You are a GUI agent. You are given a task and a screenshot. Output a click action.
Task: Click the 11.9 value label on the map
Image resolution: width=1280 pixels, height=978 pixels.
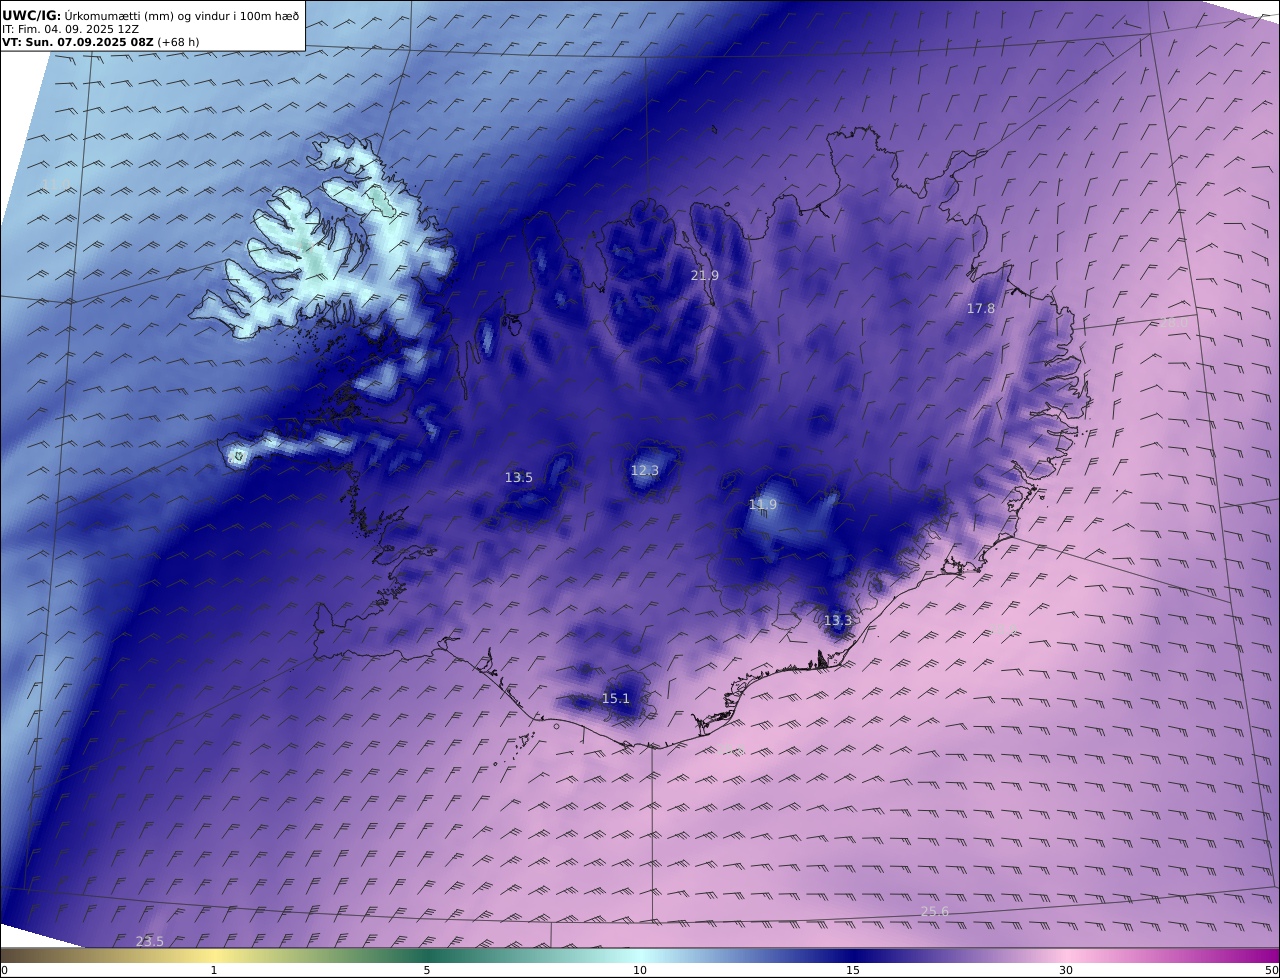pos(763,505)
